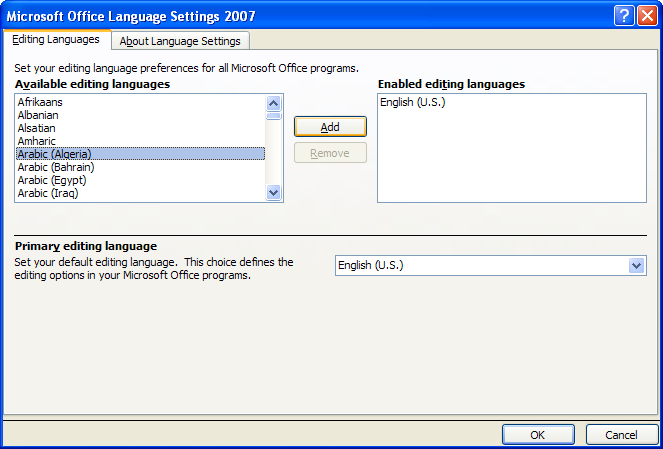663x449 pixels.
Task: Choose Arabic (Egypt) from the list
Action: 141,180
